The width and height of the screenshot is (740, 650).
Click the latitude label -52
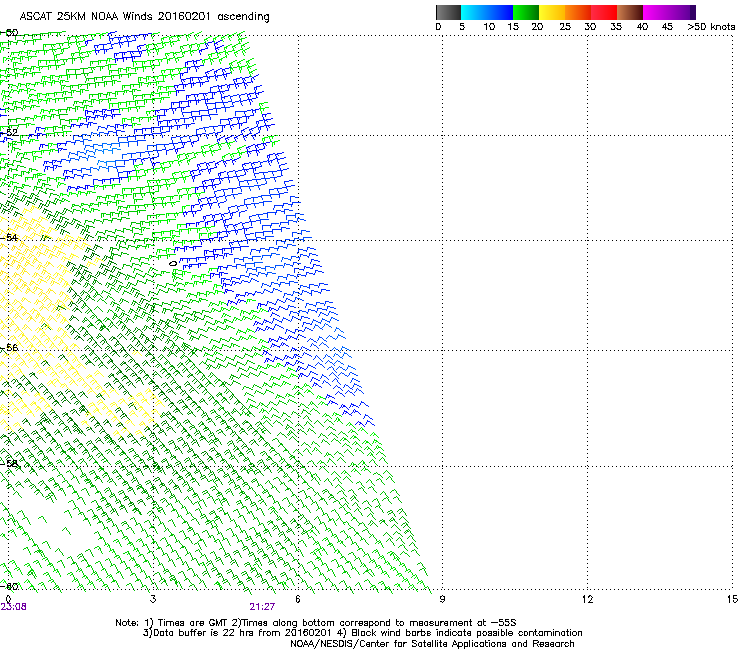click(x=9, y=133)
